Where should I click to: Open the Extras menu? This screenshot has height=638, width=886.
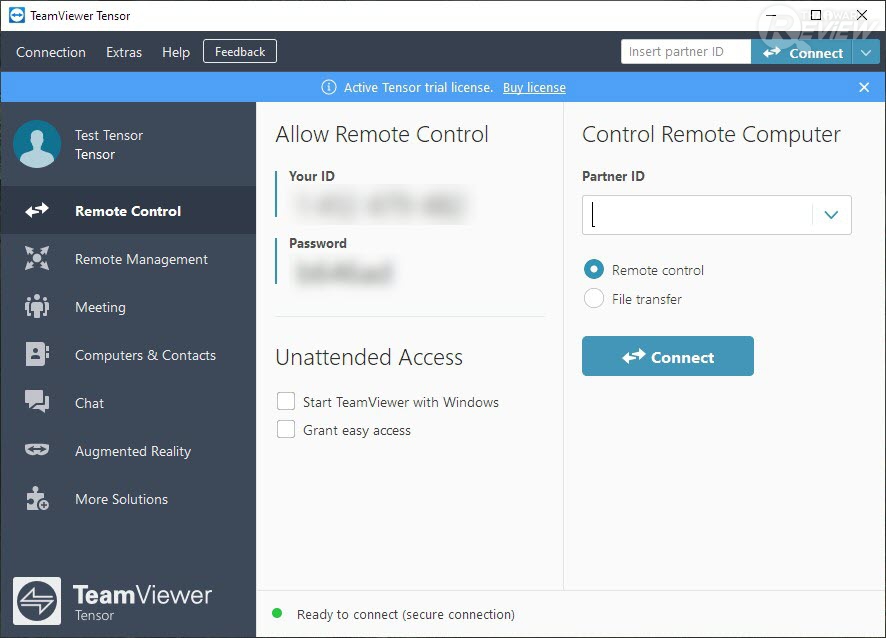(124, 52)
